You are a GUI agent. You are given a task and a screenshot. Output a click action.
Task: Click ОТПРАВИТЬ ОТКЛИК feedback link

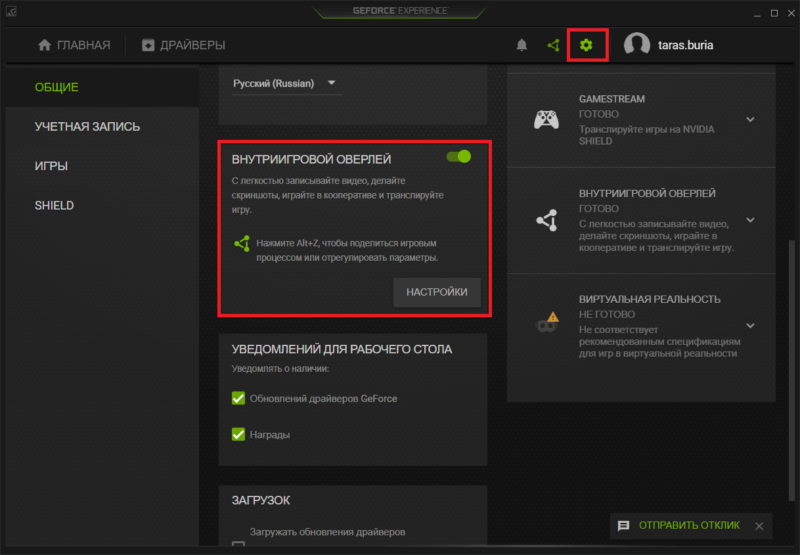[x=689, y=525]
